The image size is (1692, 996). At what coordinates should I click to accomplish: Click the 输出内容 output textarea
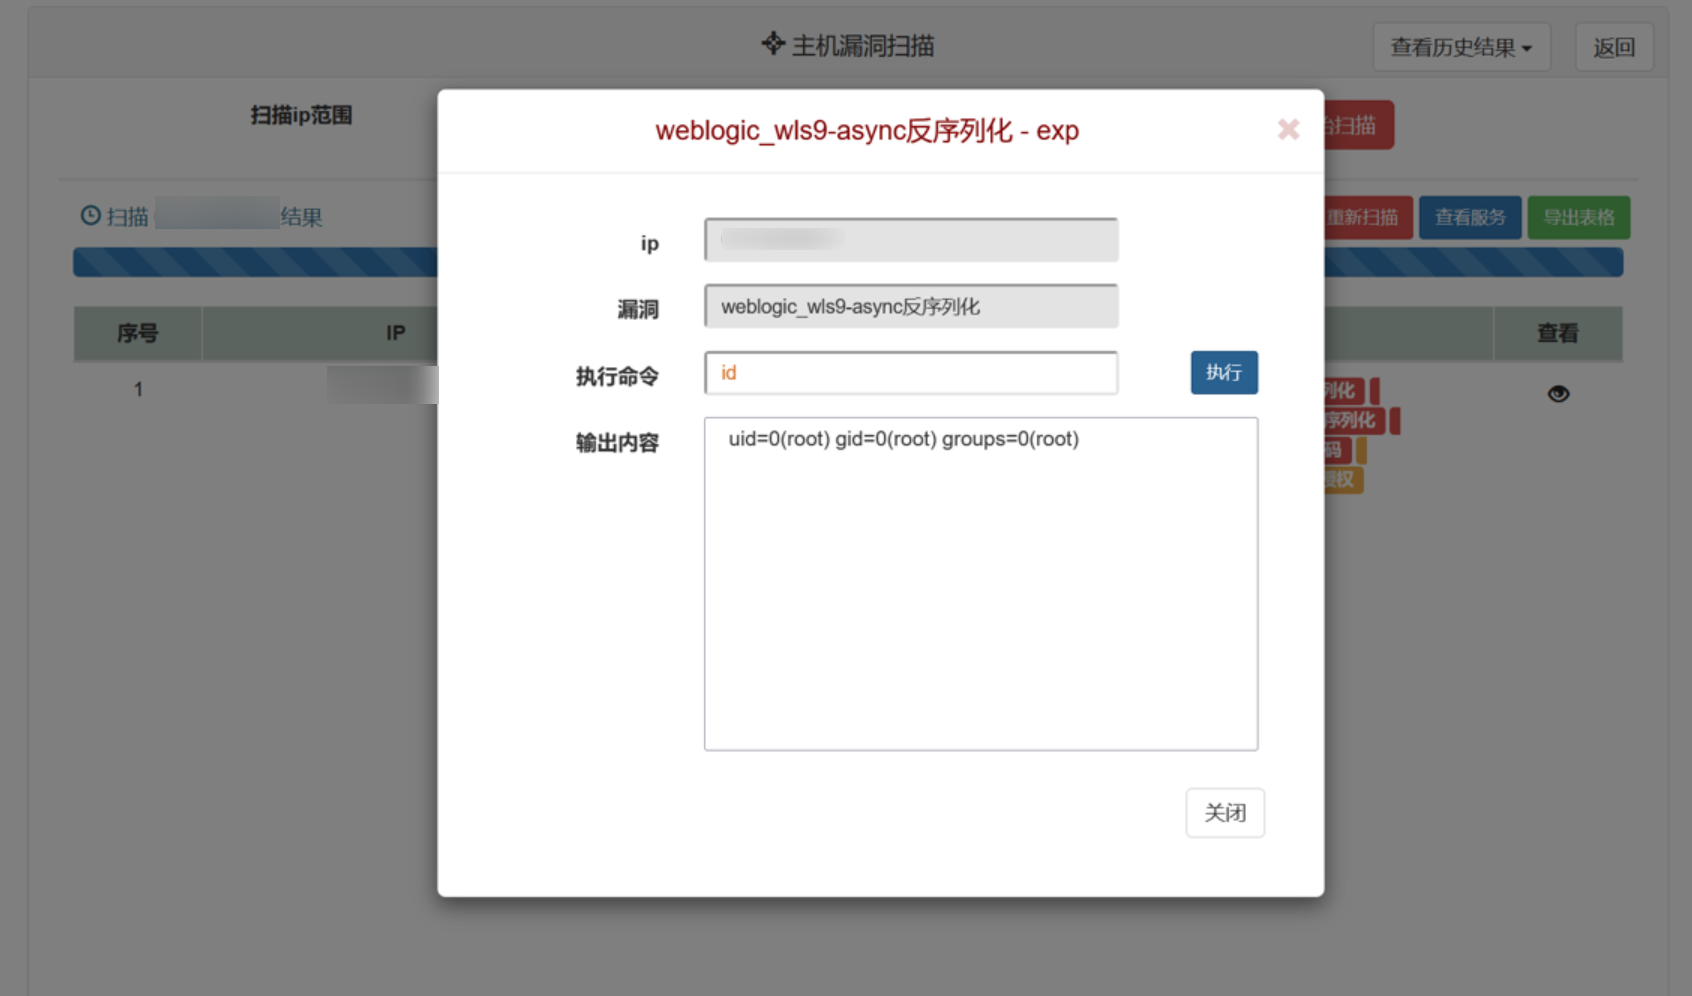tap(981, 584)
